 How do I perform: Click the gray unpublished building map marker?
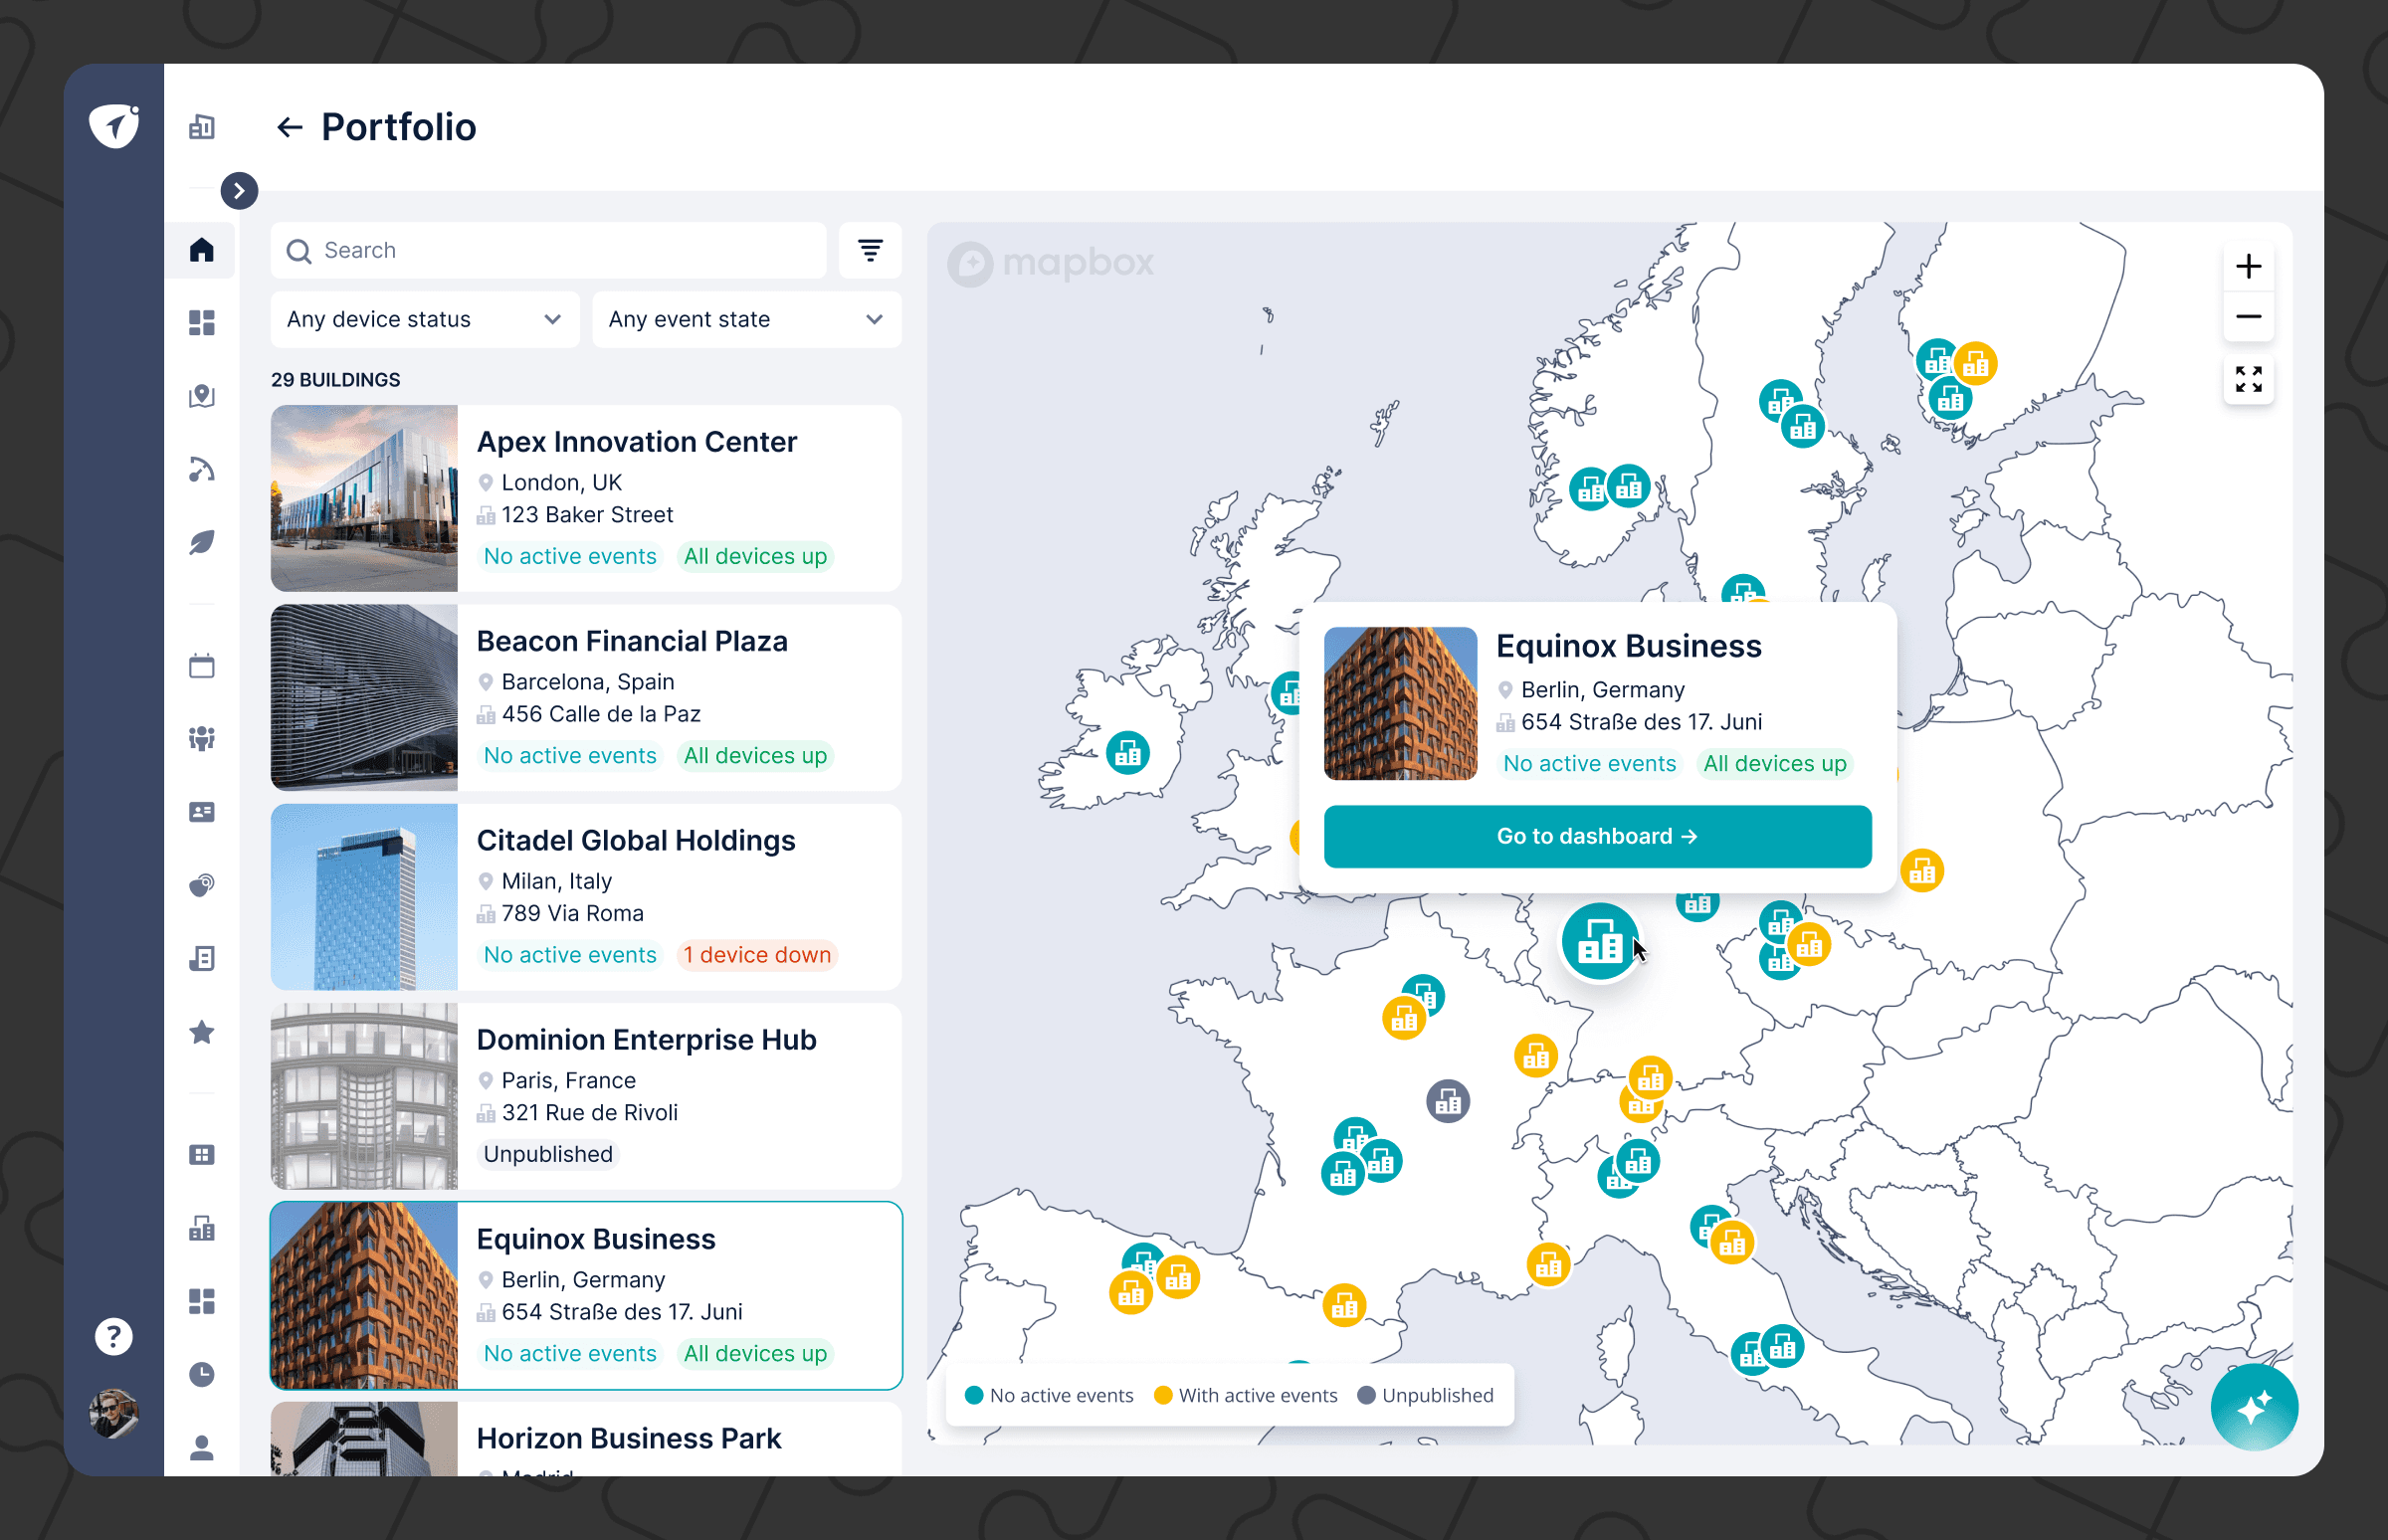(1447, 1102)
